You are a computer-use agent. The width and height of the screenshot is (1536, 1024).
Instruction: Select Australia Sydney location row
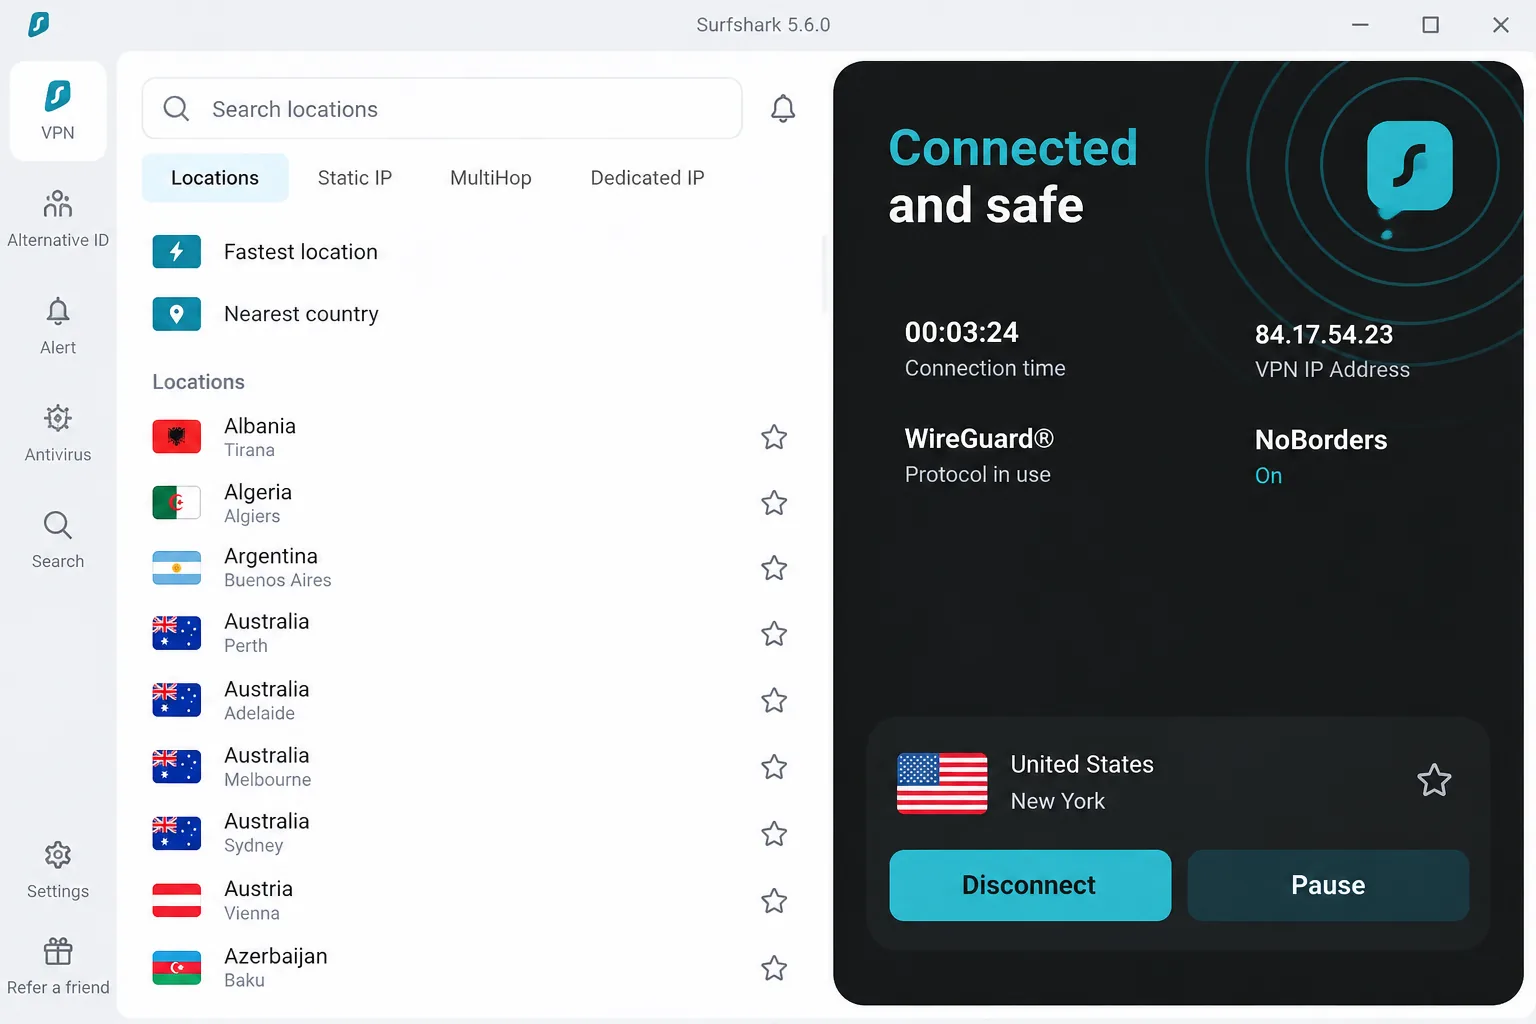[x=470, y=834]
